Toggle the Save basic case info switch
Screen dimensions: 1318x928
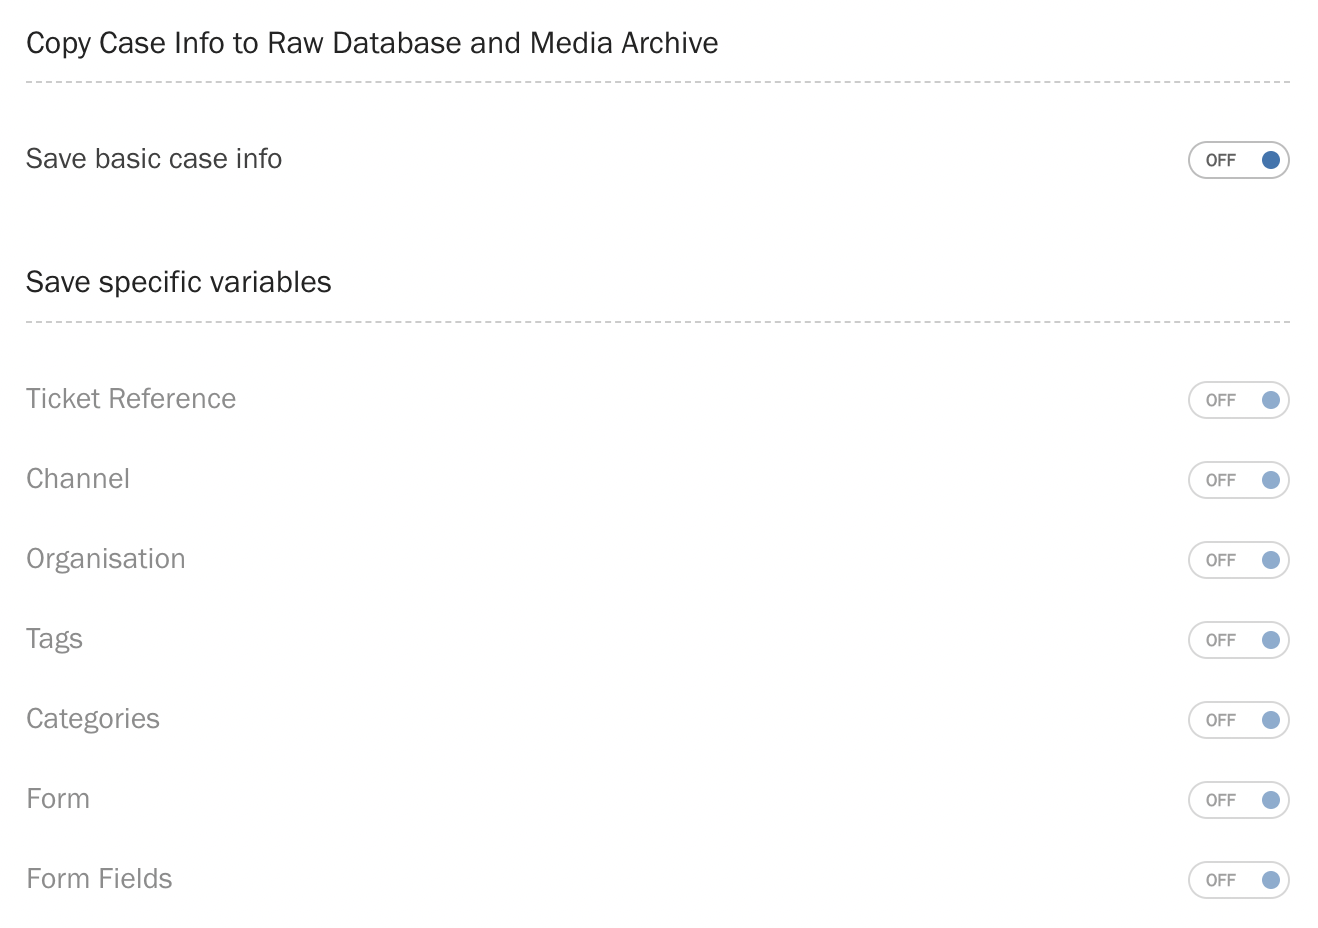tap(1238, 160)
